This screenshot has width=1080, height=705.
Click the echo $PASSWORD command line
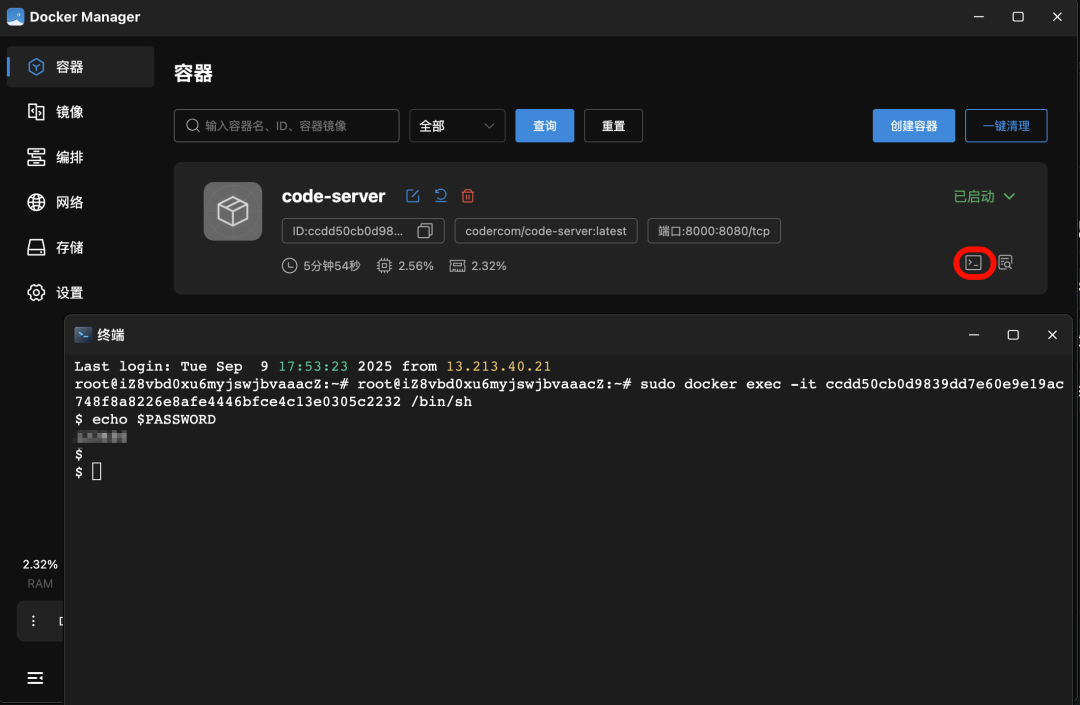145,419
